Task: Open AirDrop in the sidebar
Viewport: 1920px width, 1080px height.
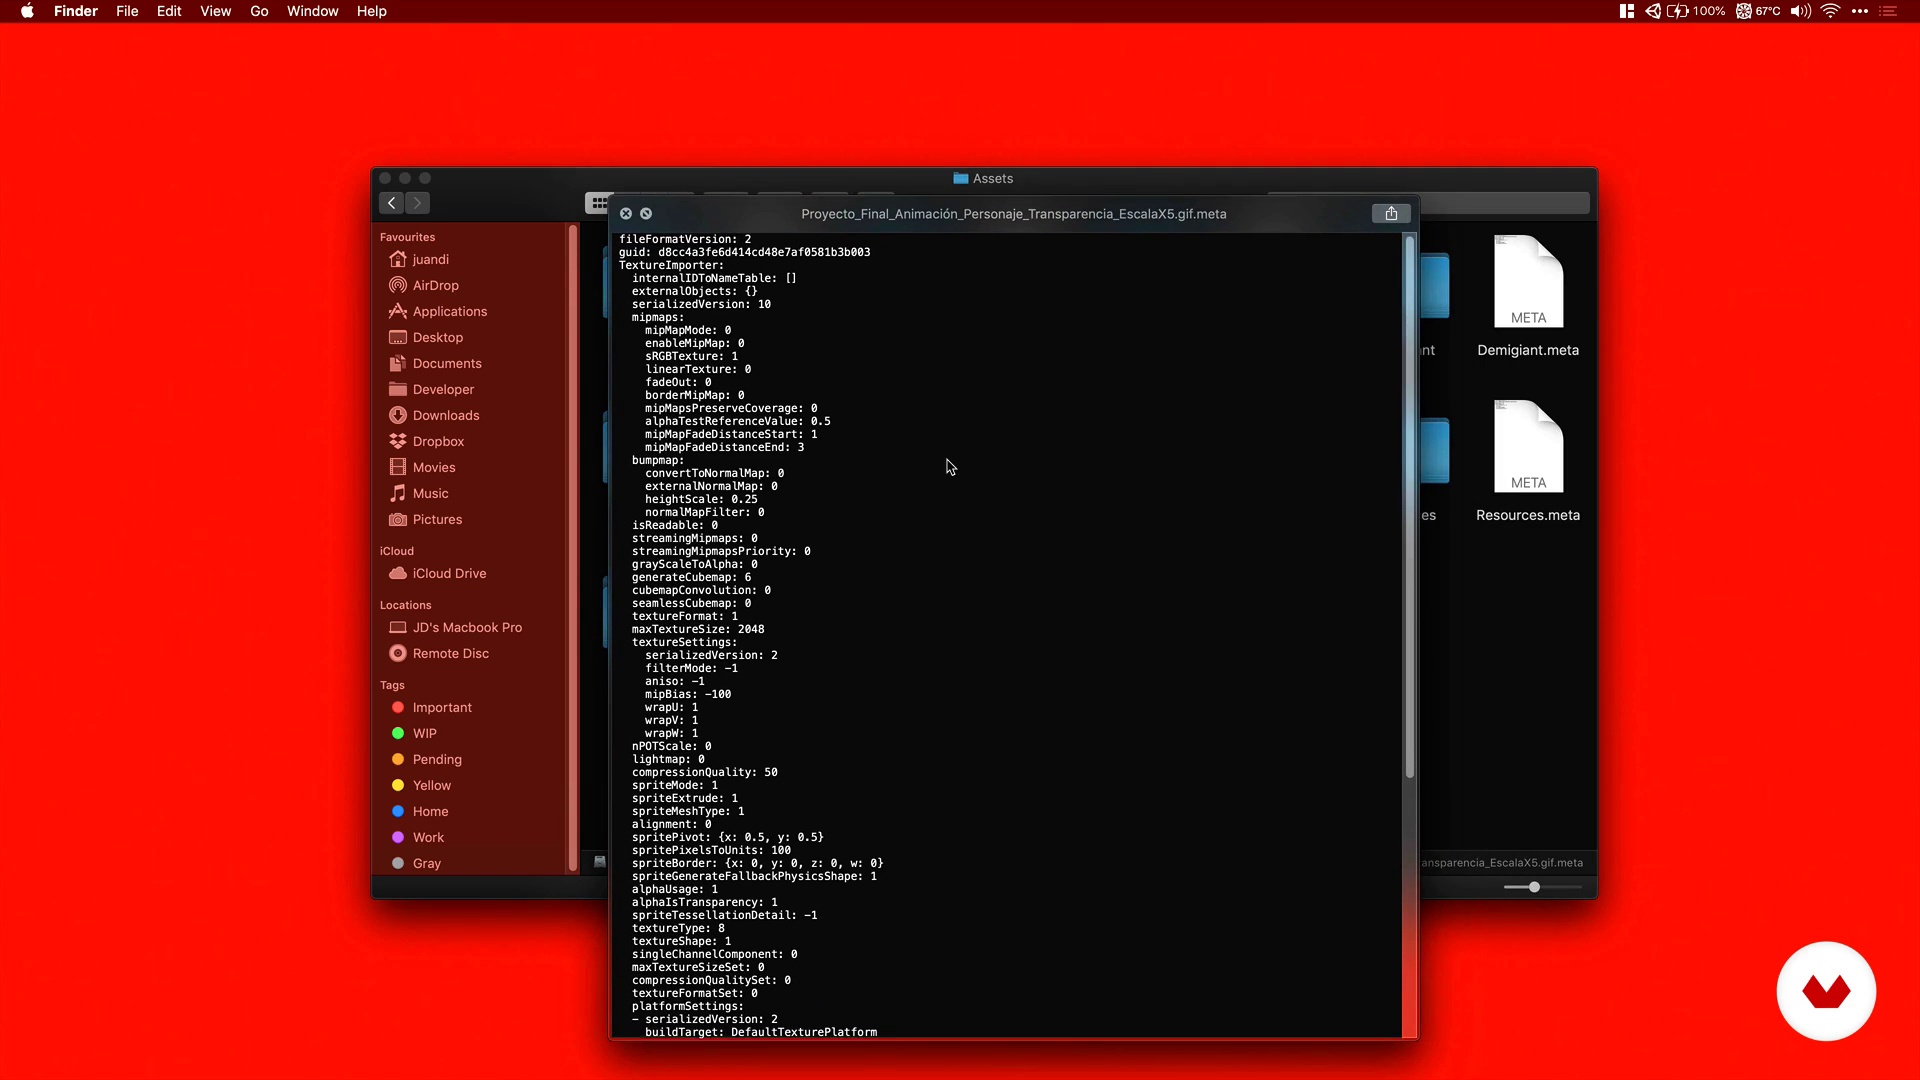Action: tap(435, 285)
